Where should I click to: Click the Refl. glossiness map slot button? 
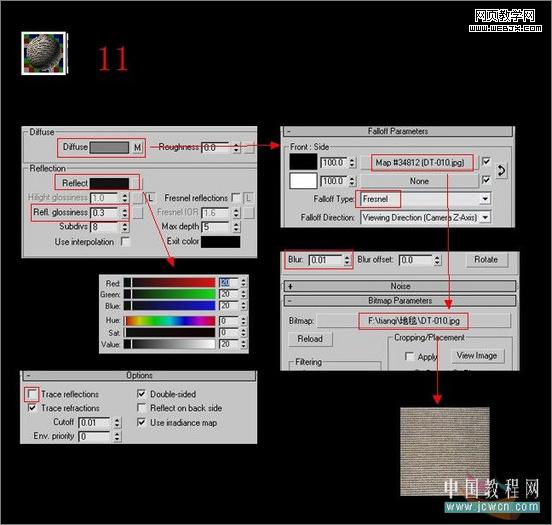click(x=138, y=213)
